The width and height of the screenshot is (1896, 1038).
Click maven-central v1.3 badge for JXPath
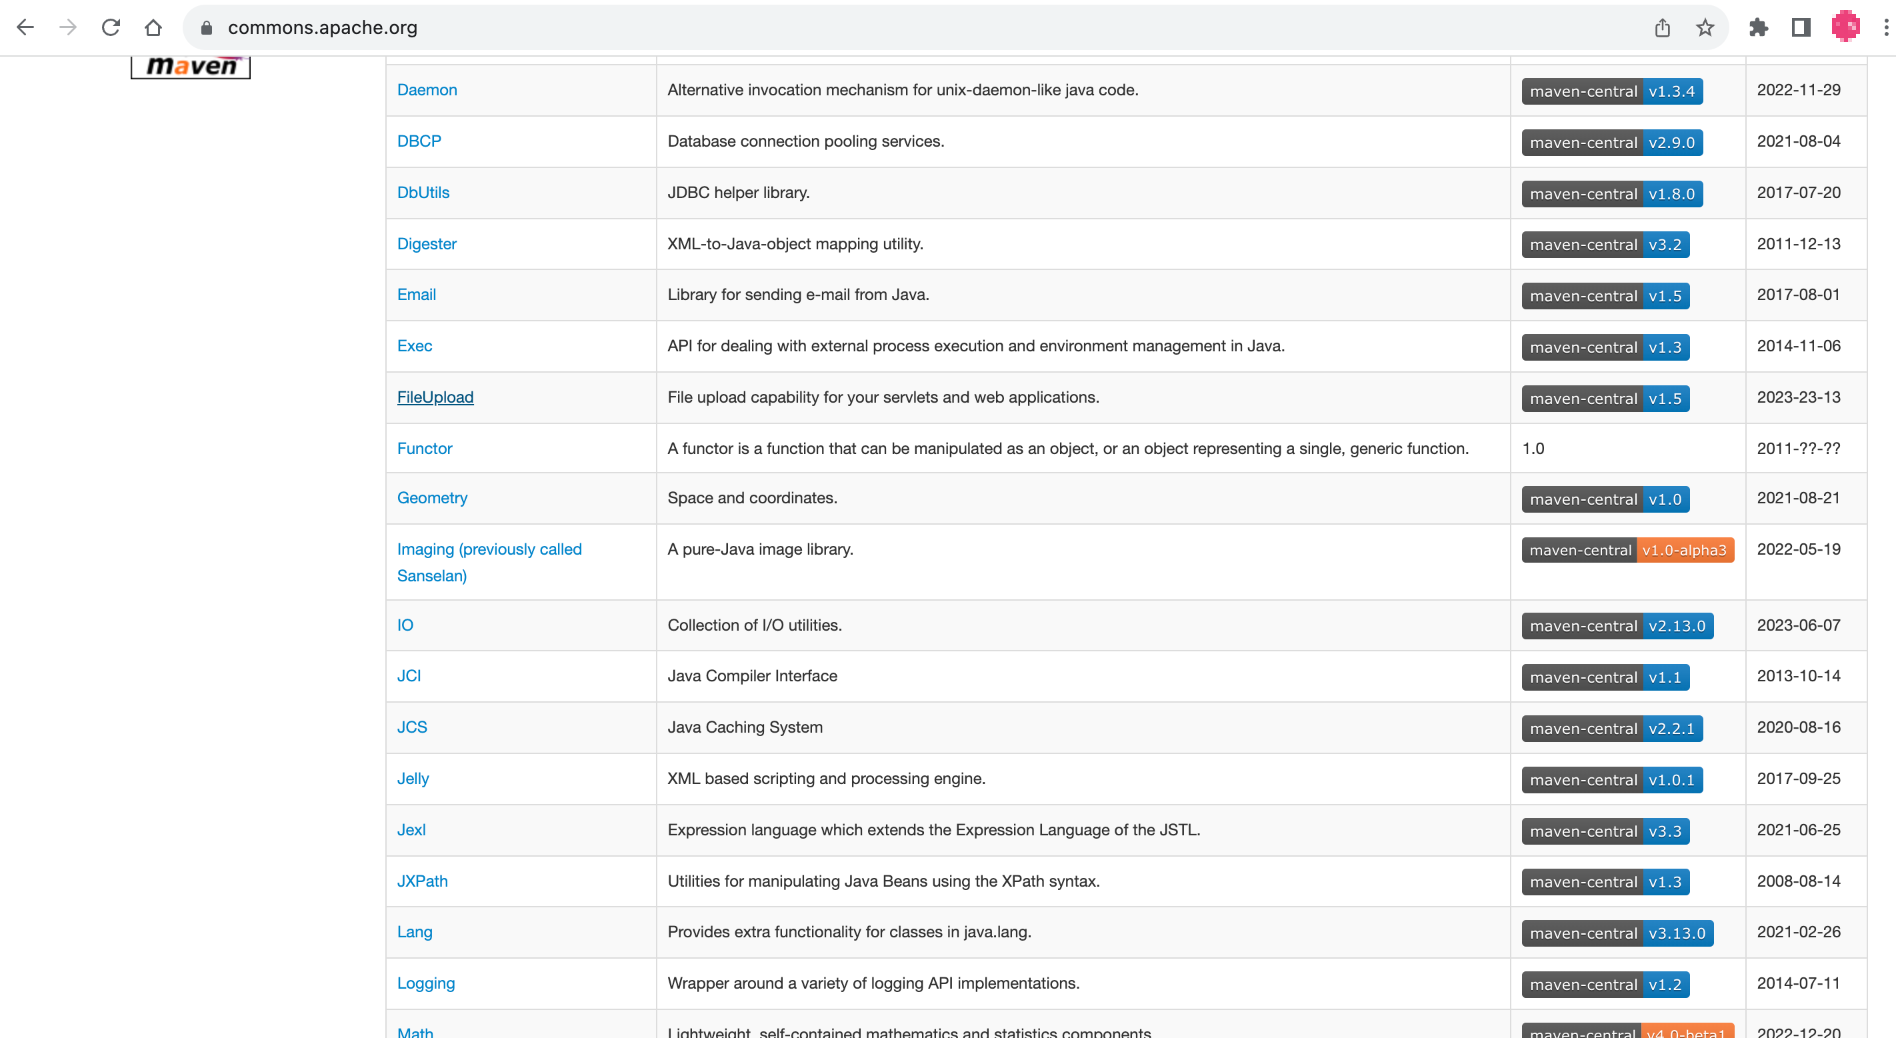pos(1605,882)
